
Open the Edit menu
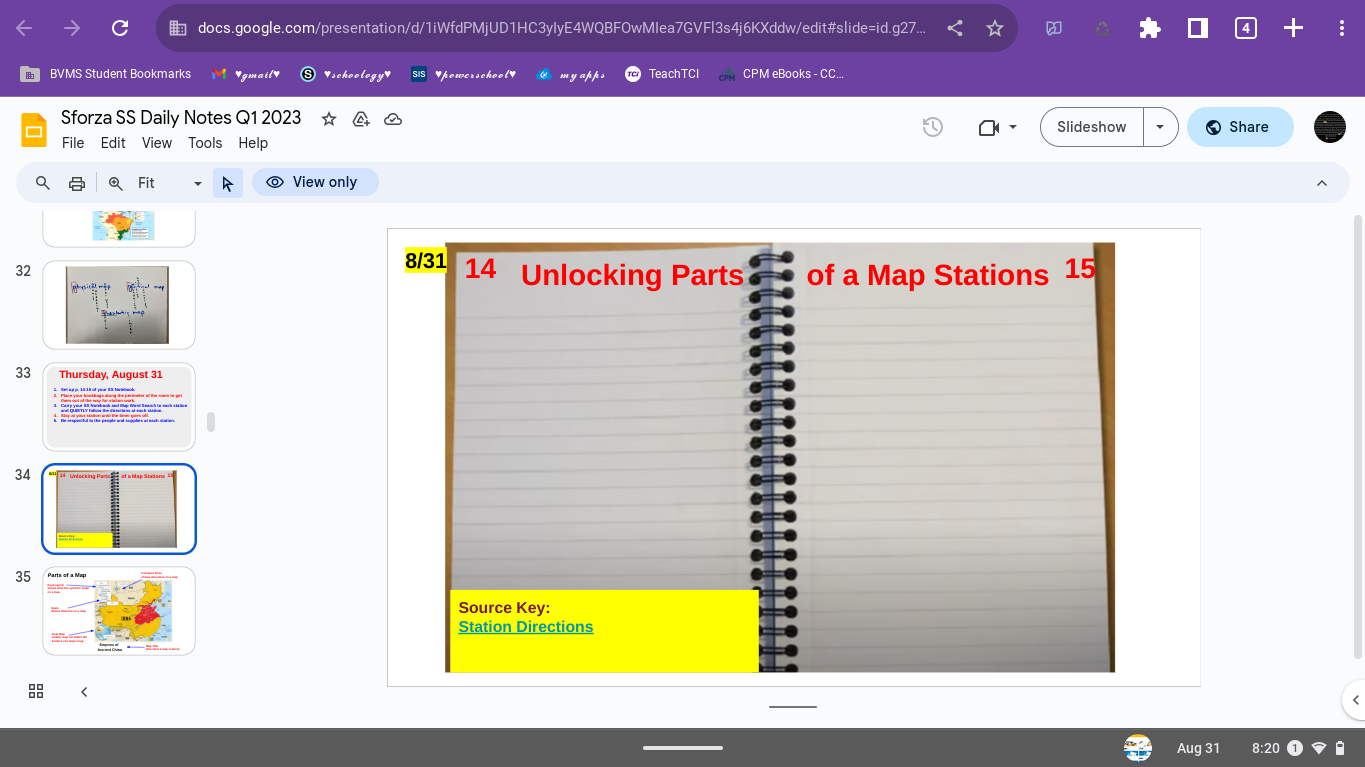point(113,143)
